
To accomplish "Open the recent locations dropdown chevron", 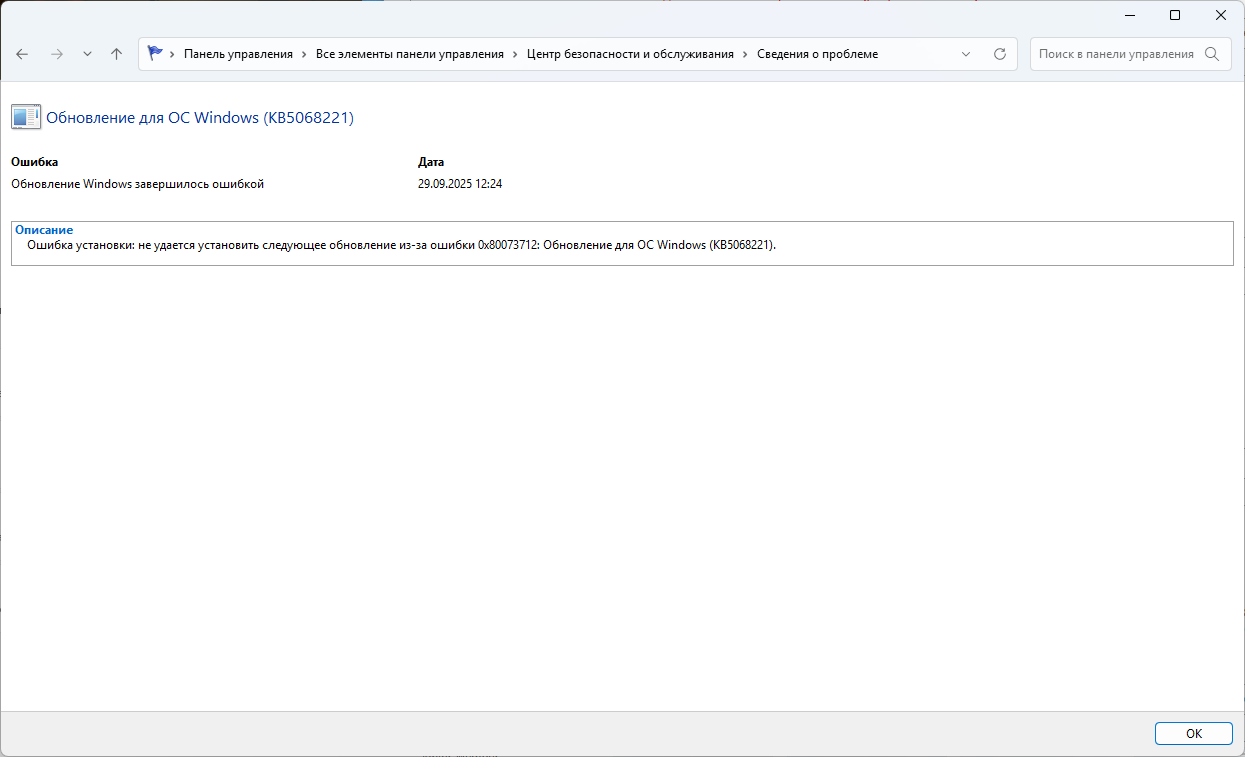I will tap(87, 54).
